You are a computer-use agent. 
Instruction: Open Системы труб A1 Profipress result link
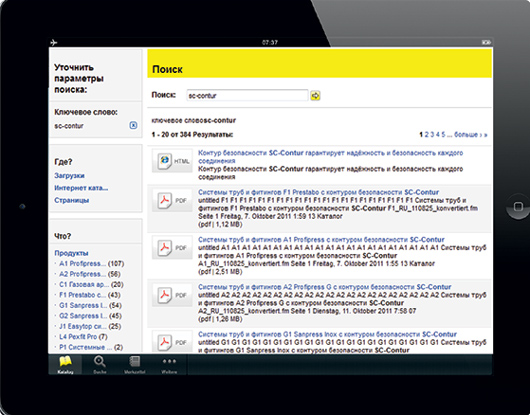(x=321, y=240)
